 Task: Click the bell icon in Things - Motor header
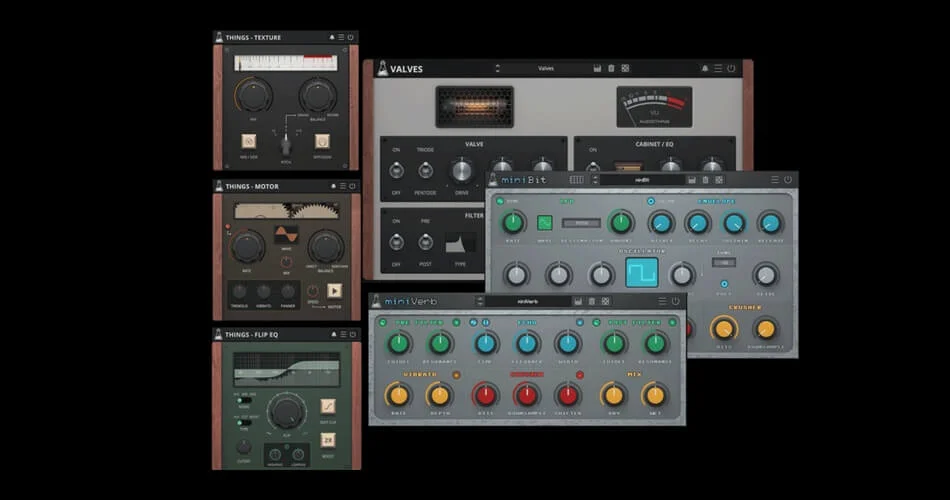pyautogui.click(x=333, y=186)
